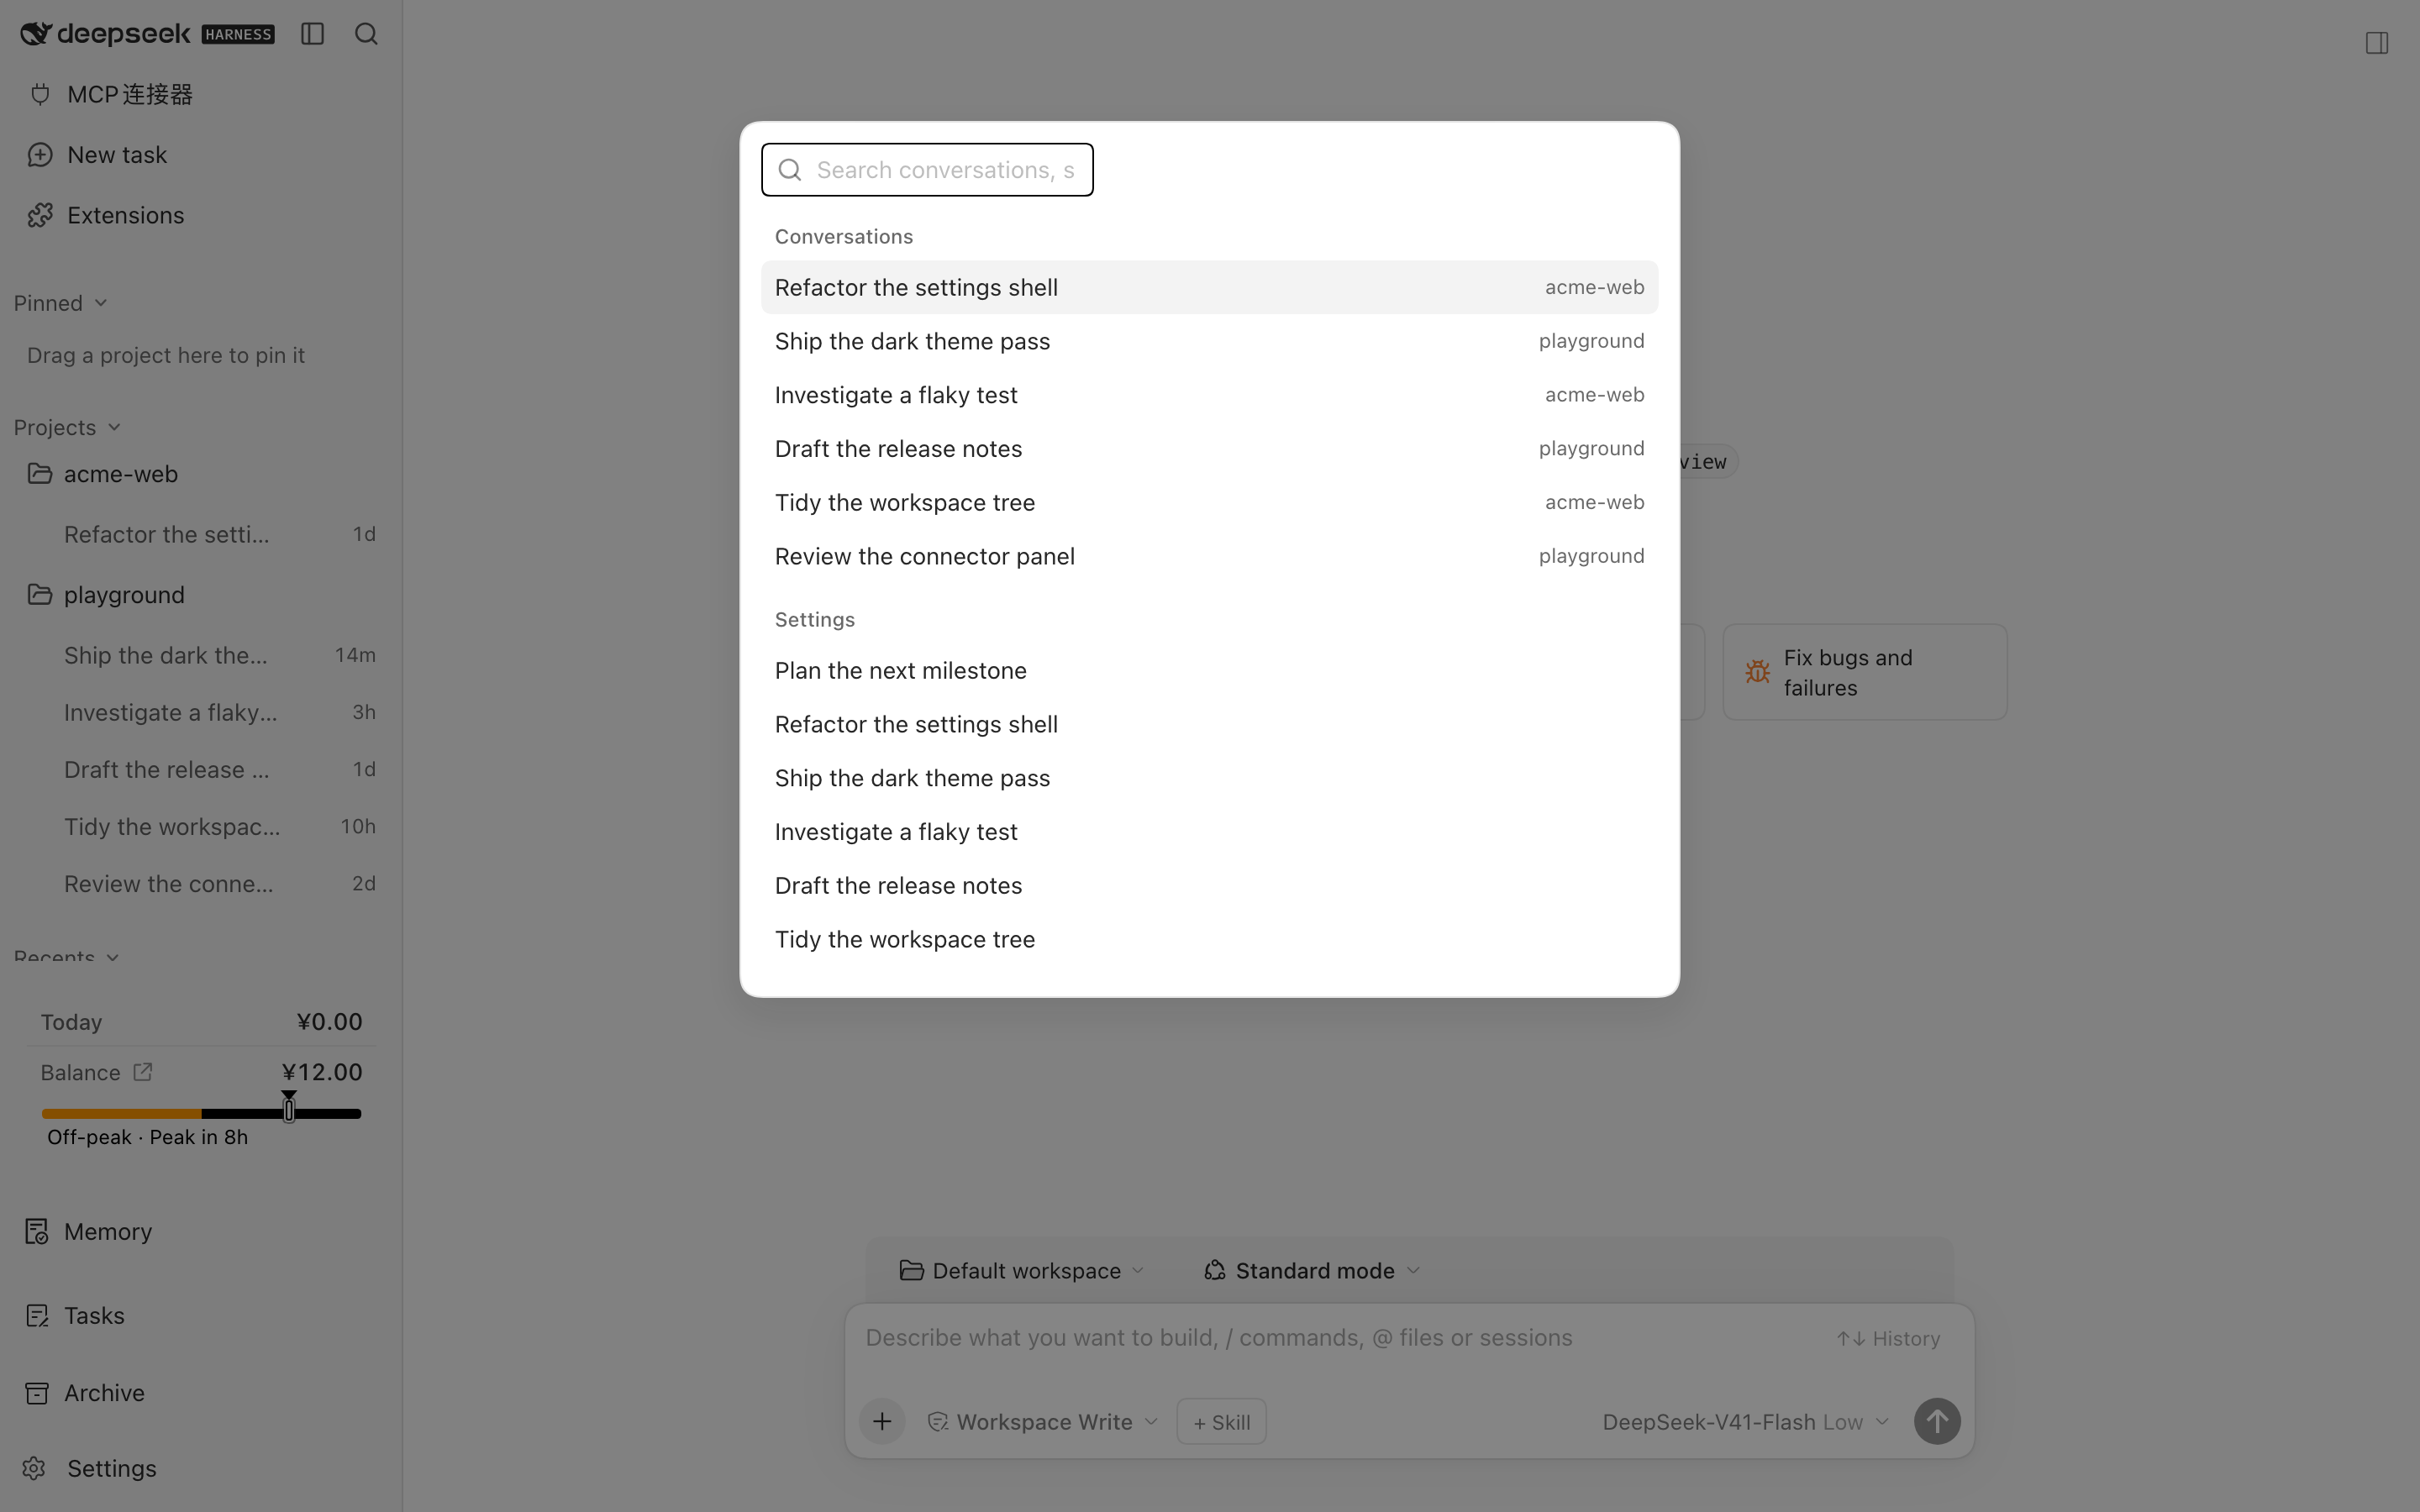Click the MCP 连接器 label
2420x1512 pixels.
pos(130,94)
